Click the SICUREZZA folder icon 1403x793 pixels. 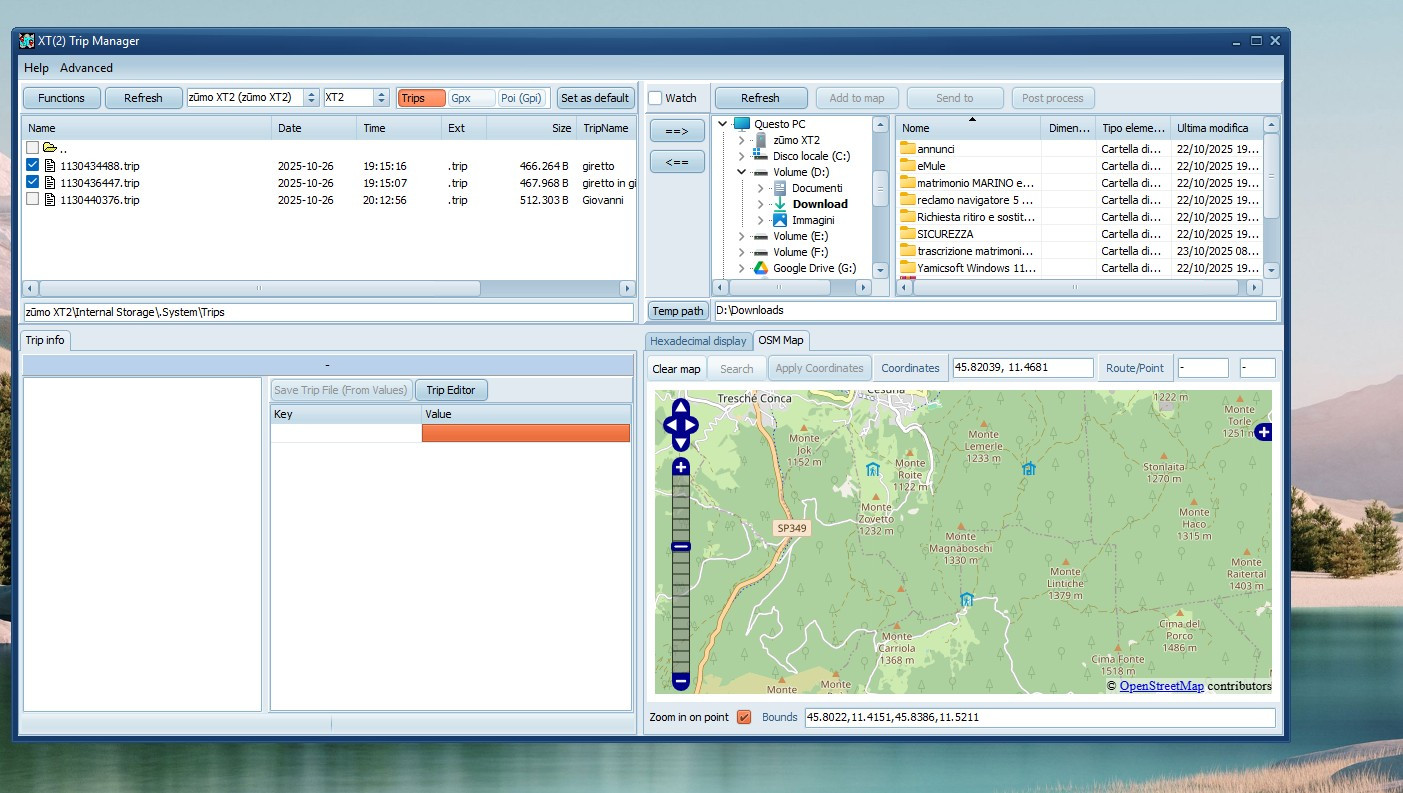pyautogui.click(x=908, y=234)
